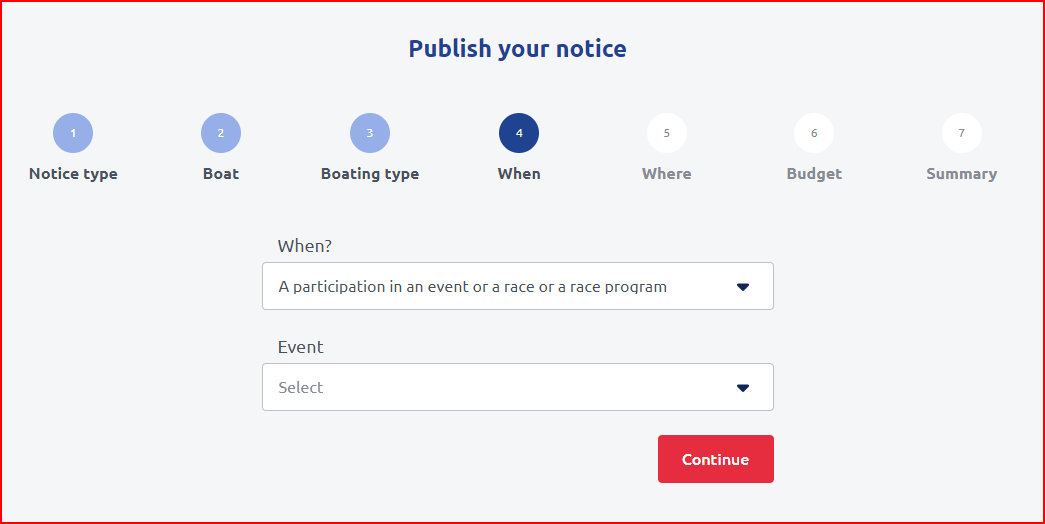The height and width of the screenshot is (524, 1045).
Task: Click the Publish your notice heading
Action: [x=518, y=48]
